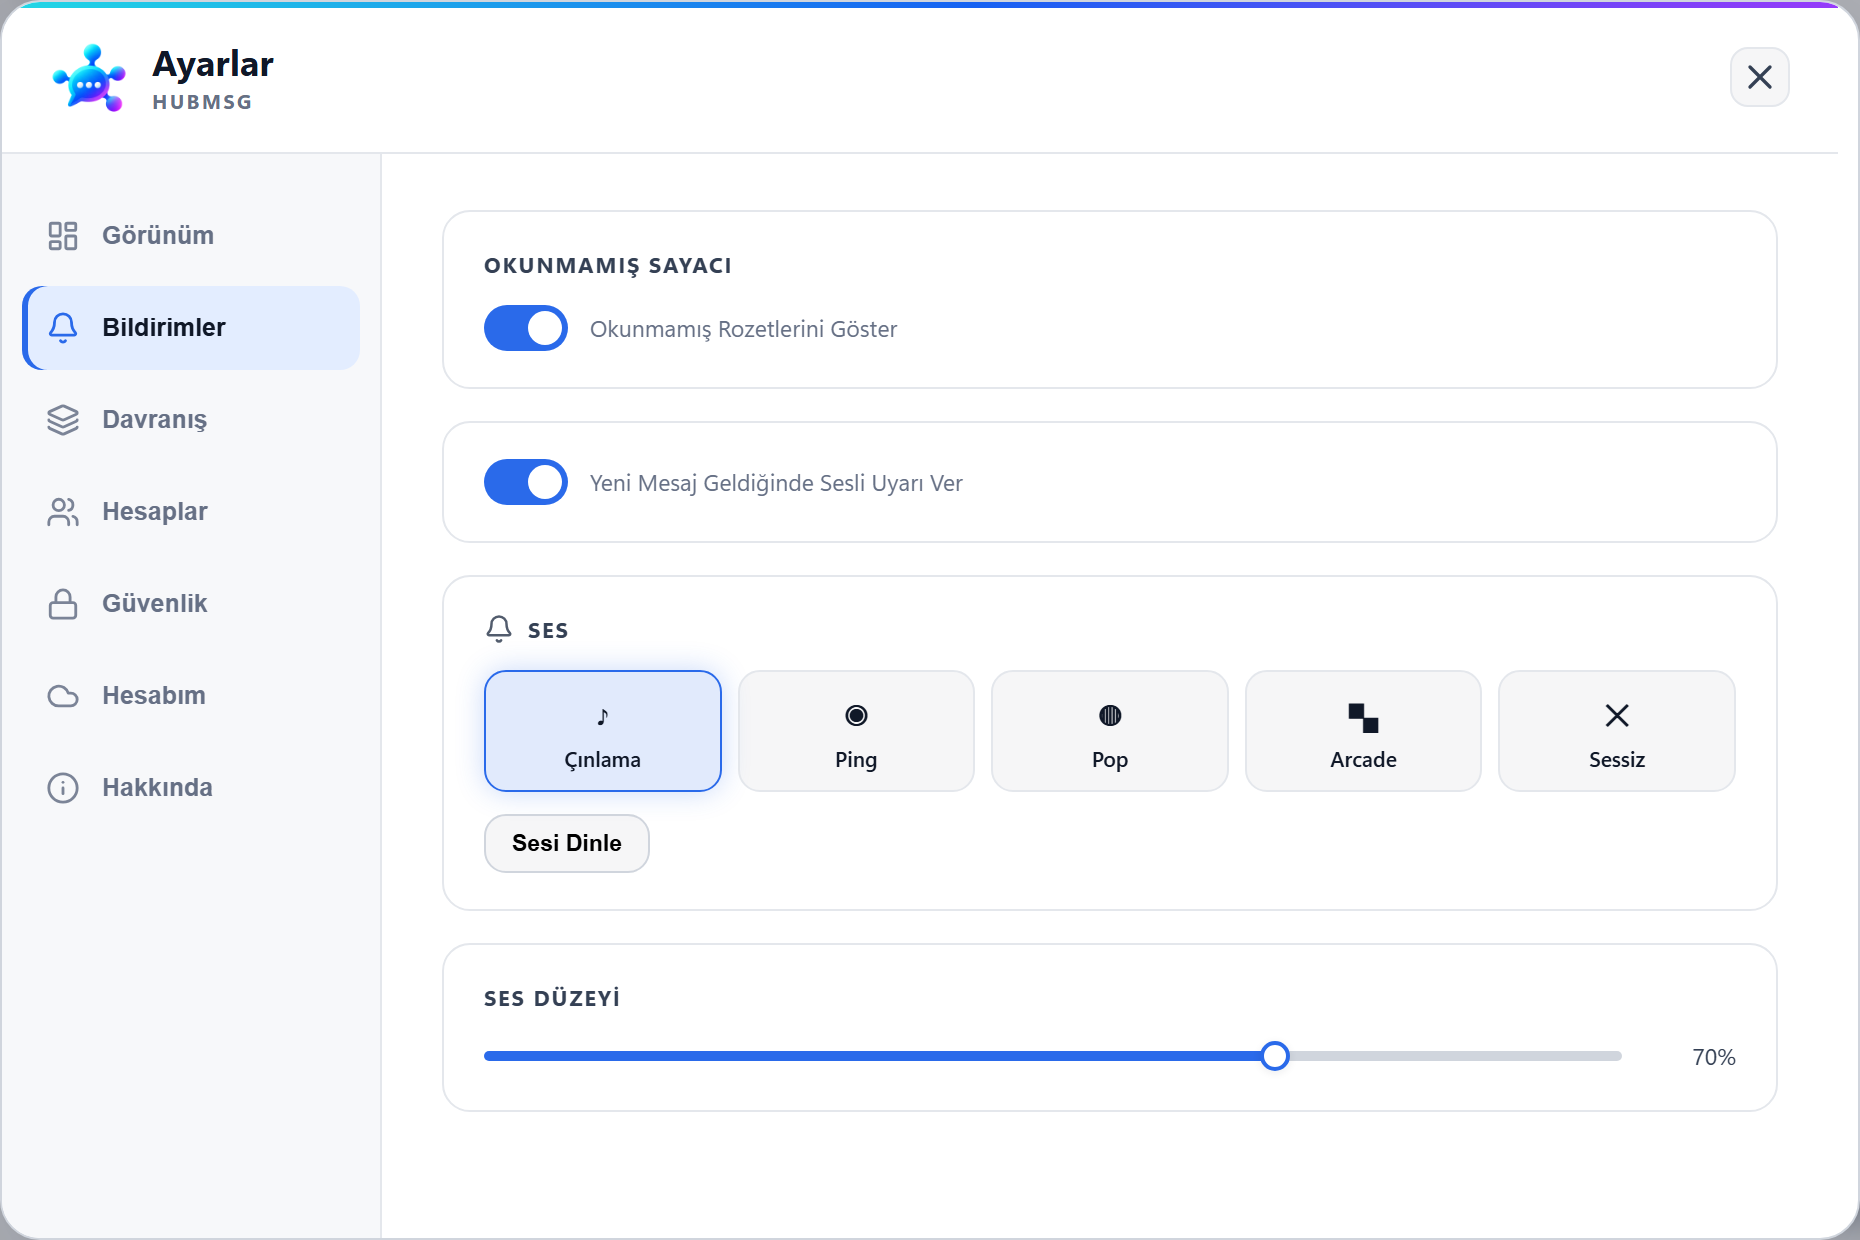
Task: Navigate to the Hesabım section
Action: [191, 695]
